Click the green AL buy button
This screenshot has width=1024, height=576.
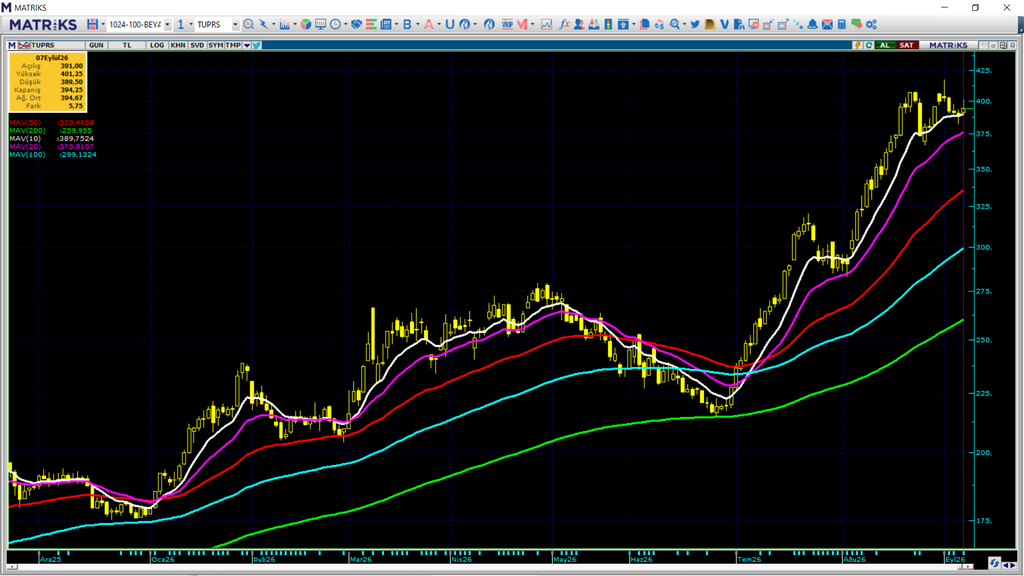(x=884, y=45)
